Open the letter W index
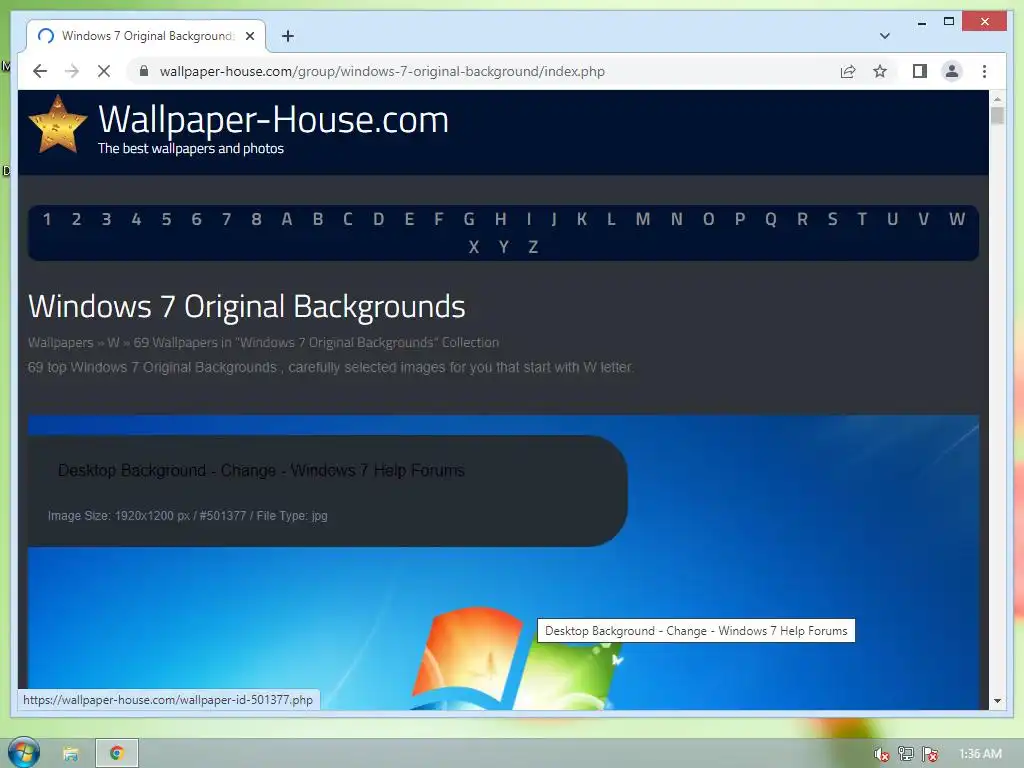This screenshot has height=768, width=1024. pos(957,219)
